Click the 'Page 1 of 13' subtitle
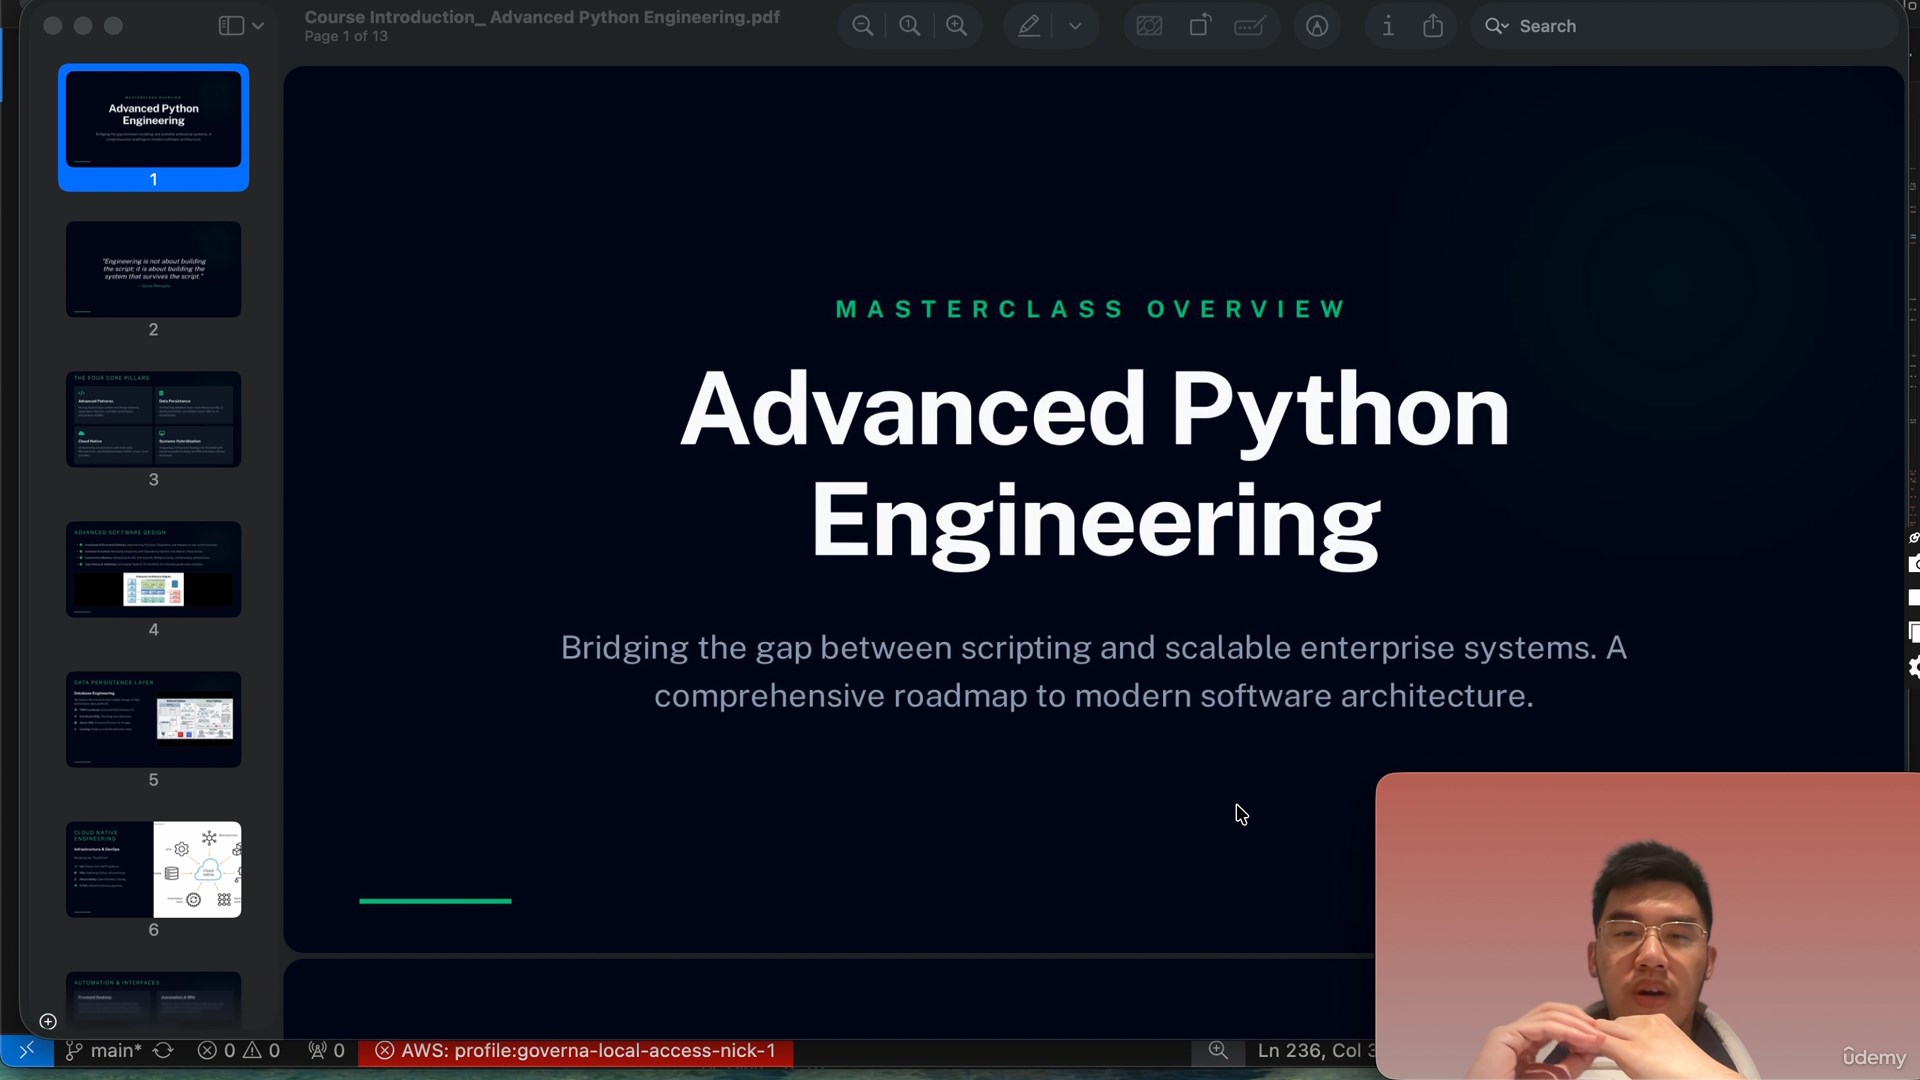 pos(346,36)
